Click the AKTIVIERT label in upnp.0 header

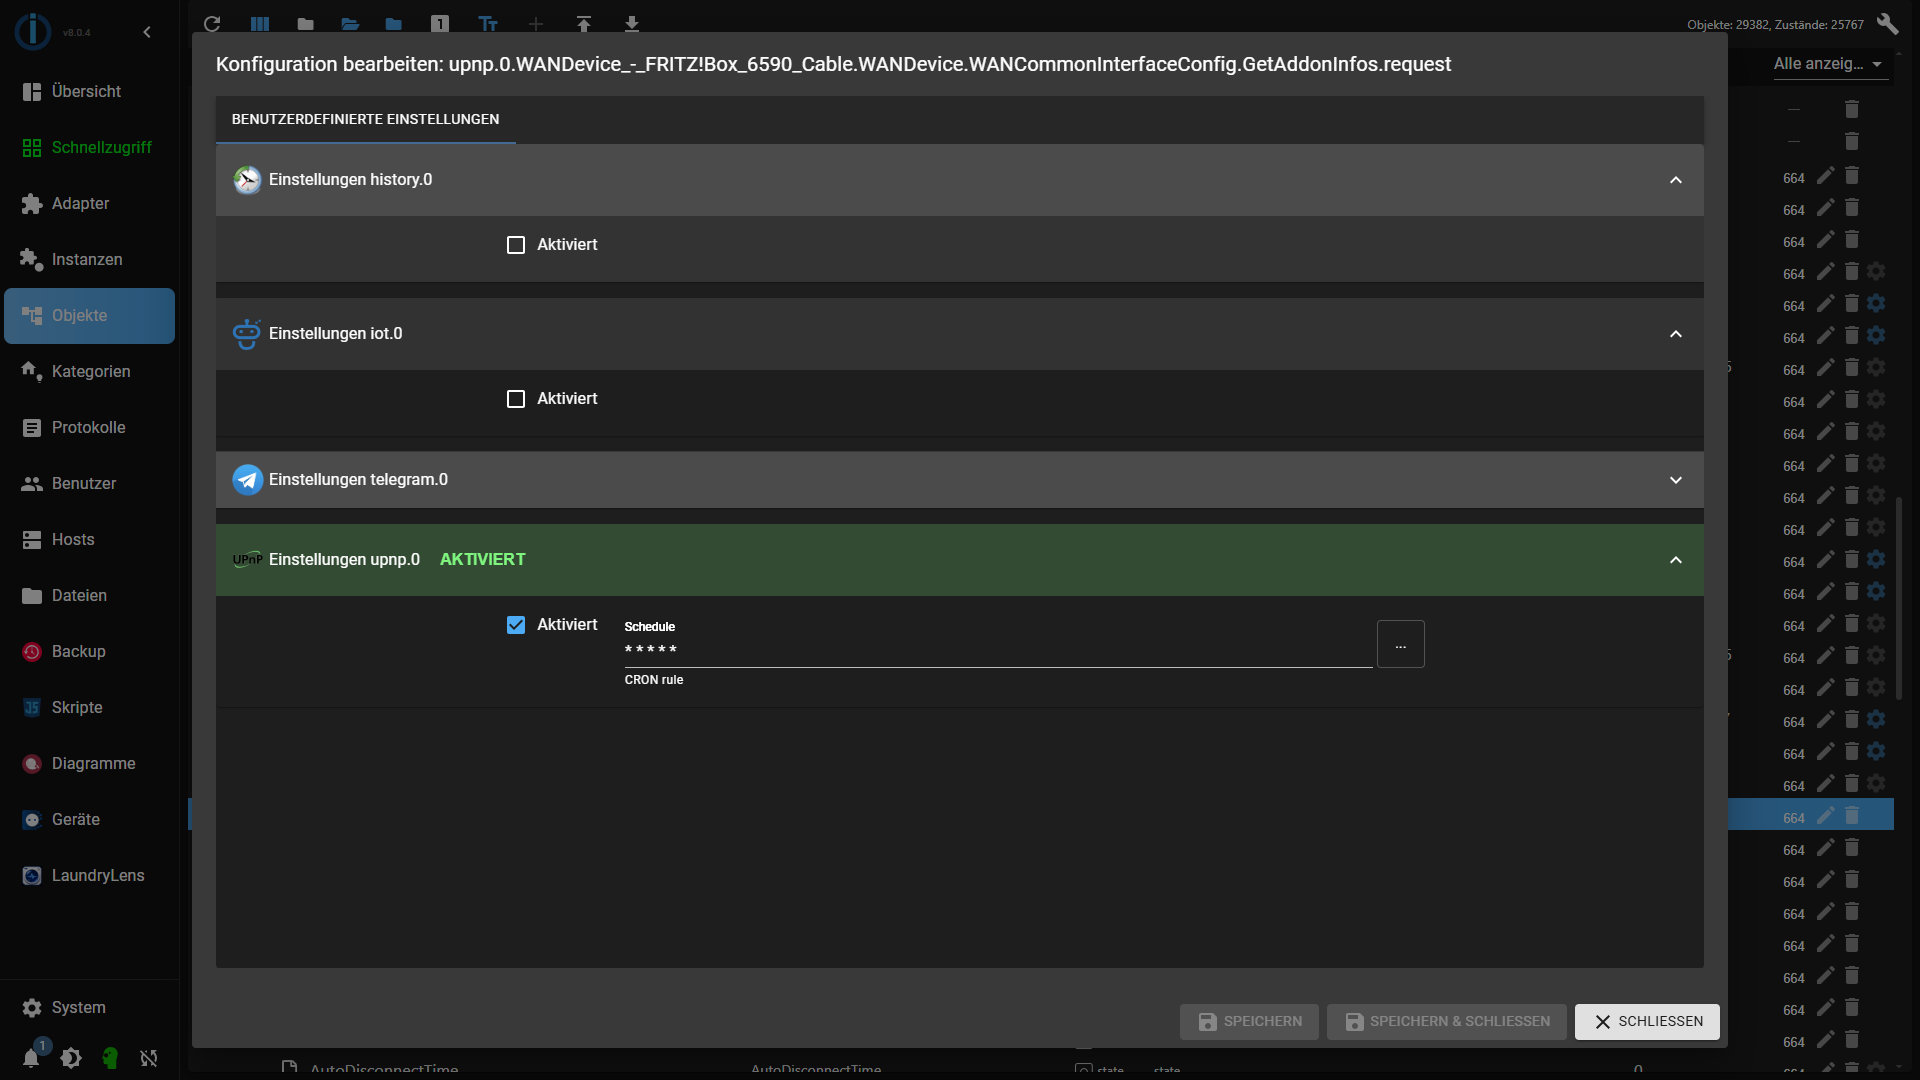coord(482,560)
